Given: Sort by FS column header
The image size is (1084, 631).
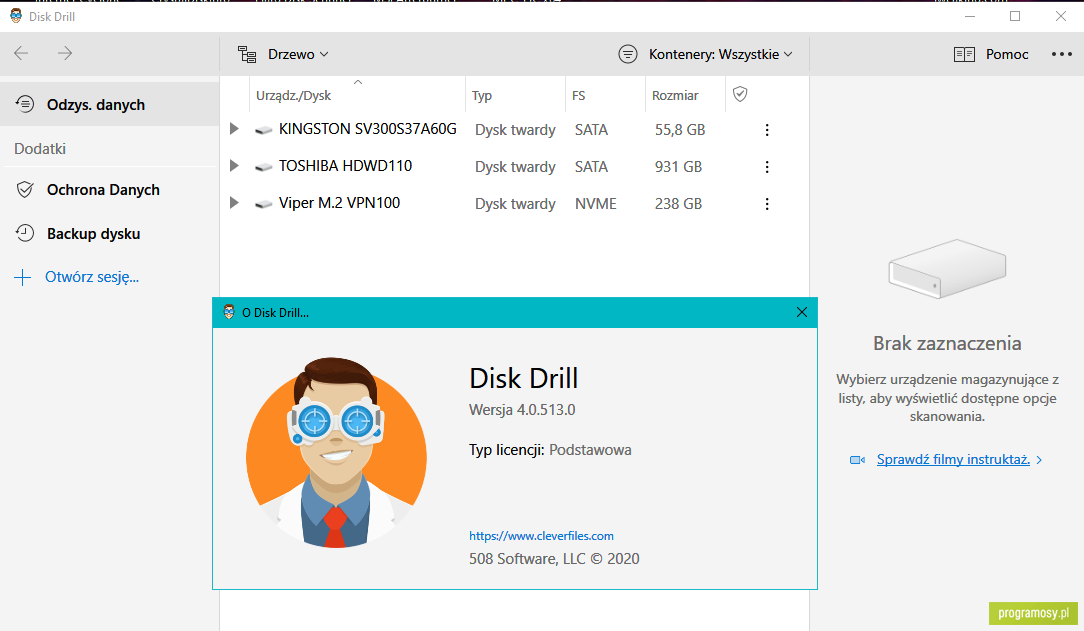Looking at the screenshot, I should click(606, 95).
